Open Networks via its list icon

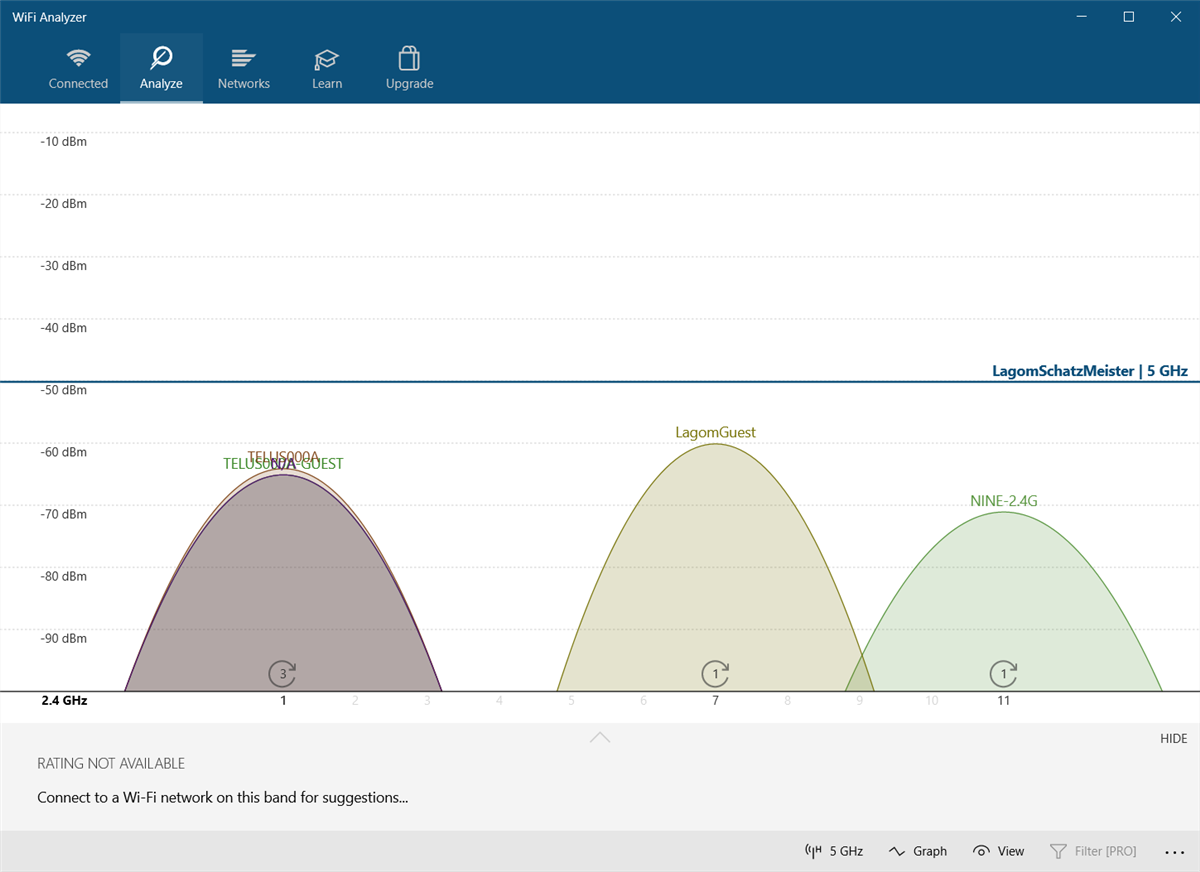244,58
